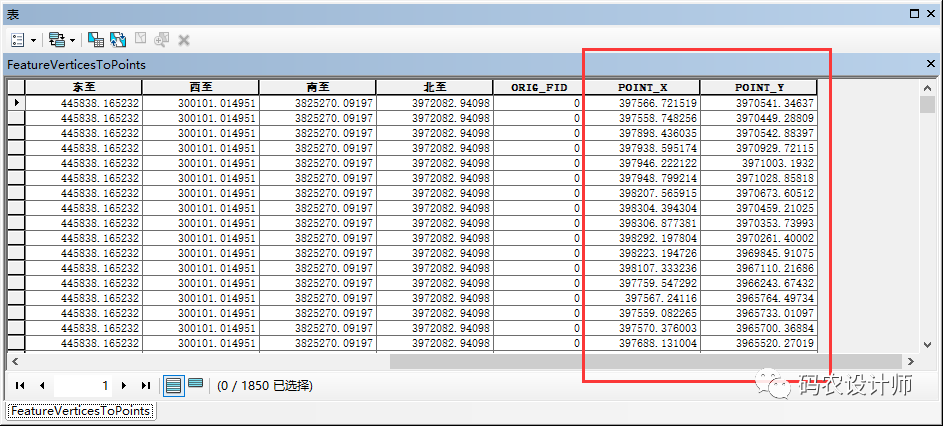Click the table window pin/dock dropdown button

pyautogui.click(x=915, y=13)
